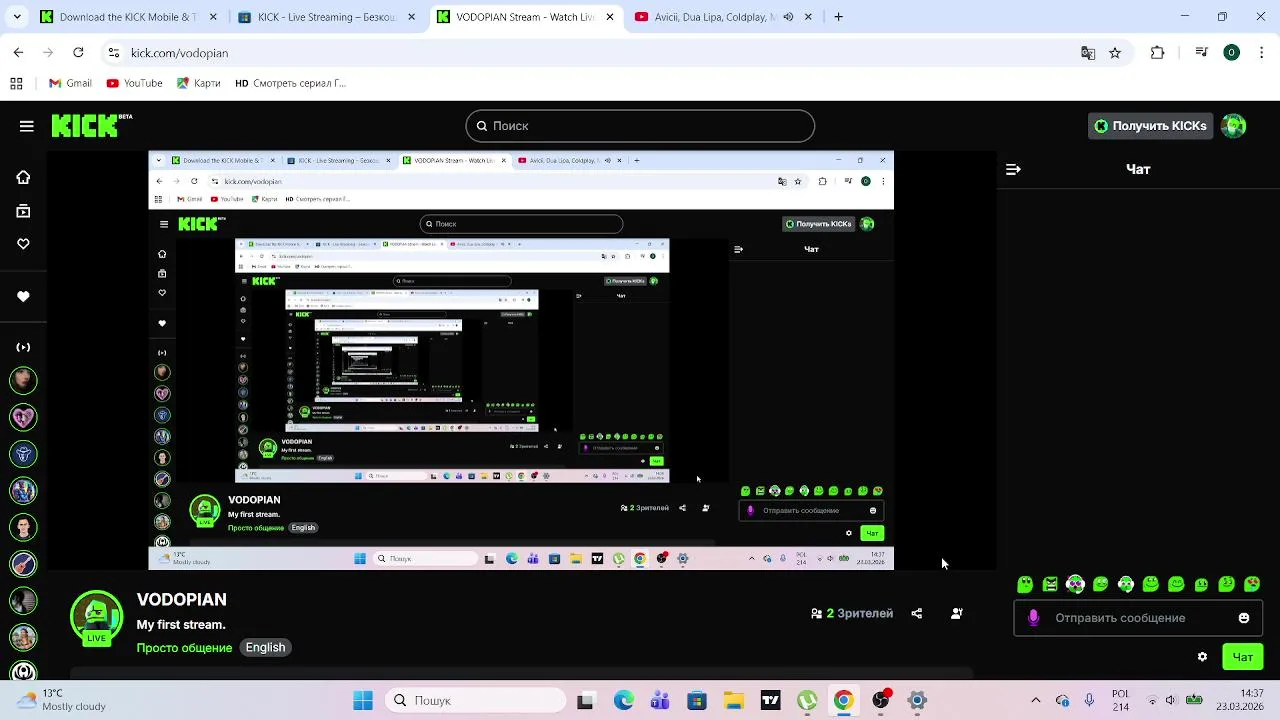This screenshot has width=1280, height=720.
Task: Open the 13°C Mostly cloudy weather widget
Action: tap(60, 700)
